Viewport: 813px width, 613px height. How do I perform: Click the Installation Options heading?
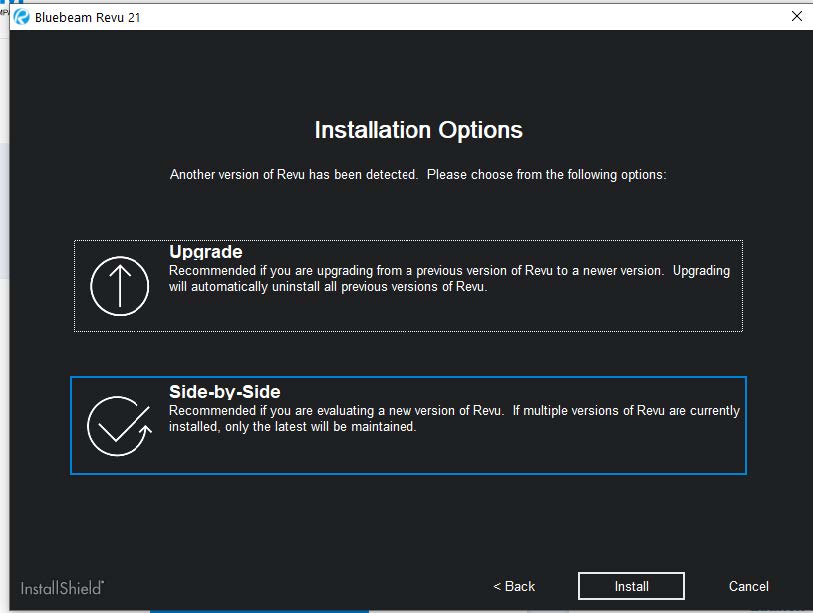point(418,130)
